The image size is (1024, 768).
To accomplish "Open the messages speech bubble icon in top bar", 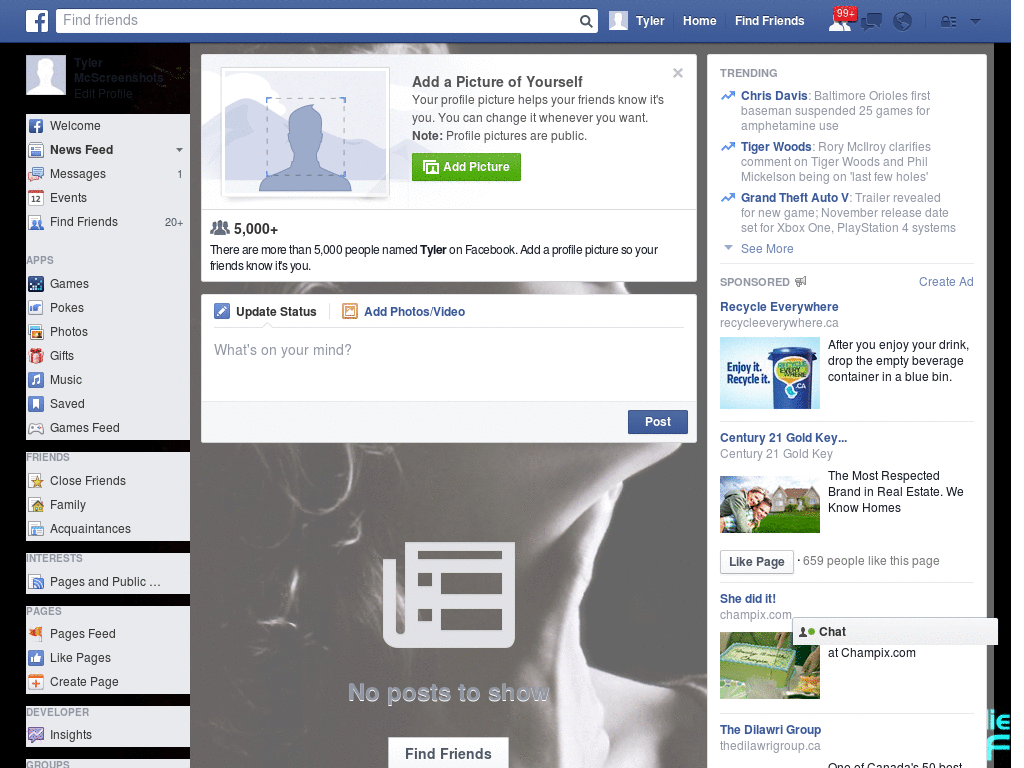I will pyautogui.click(x=871, y=22).
